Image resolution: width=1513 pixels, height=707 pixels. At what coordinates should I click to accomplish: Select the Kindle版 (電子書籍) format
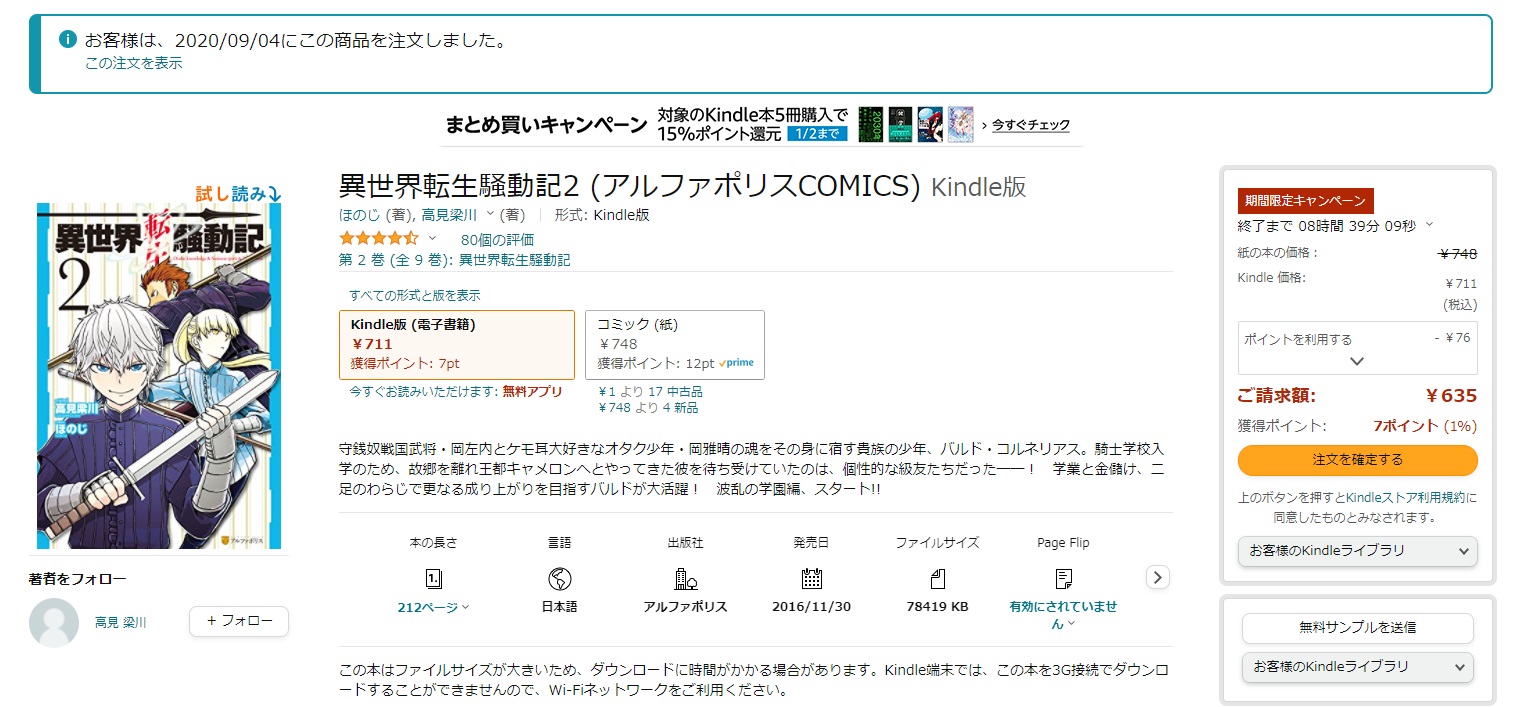pyautogui.click(x=458, y=345)
